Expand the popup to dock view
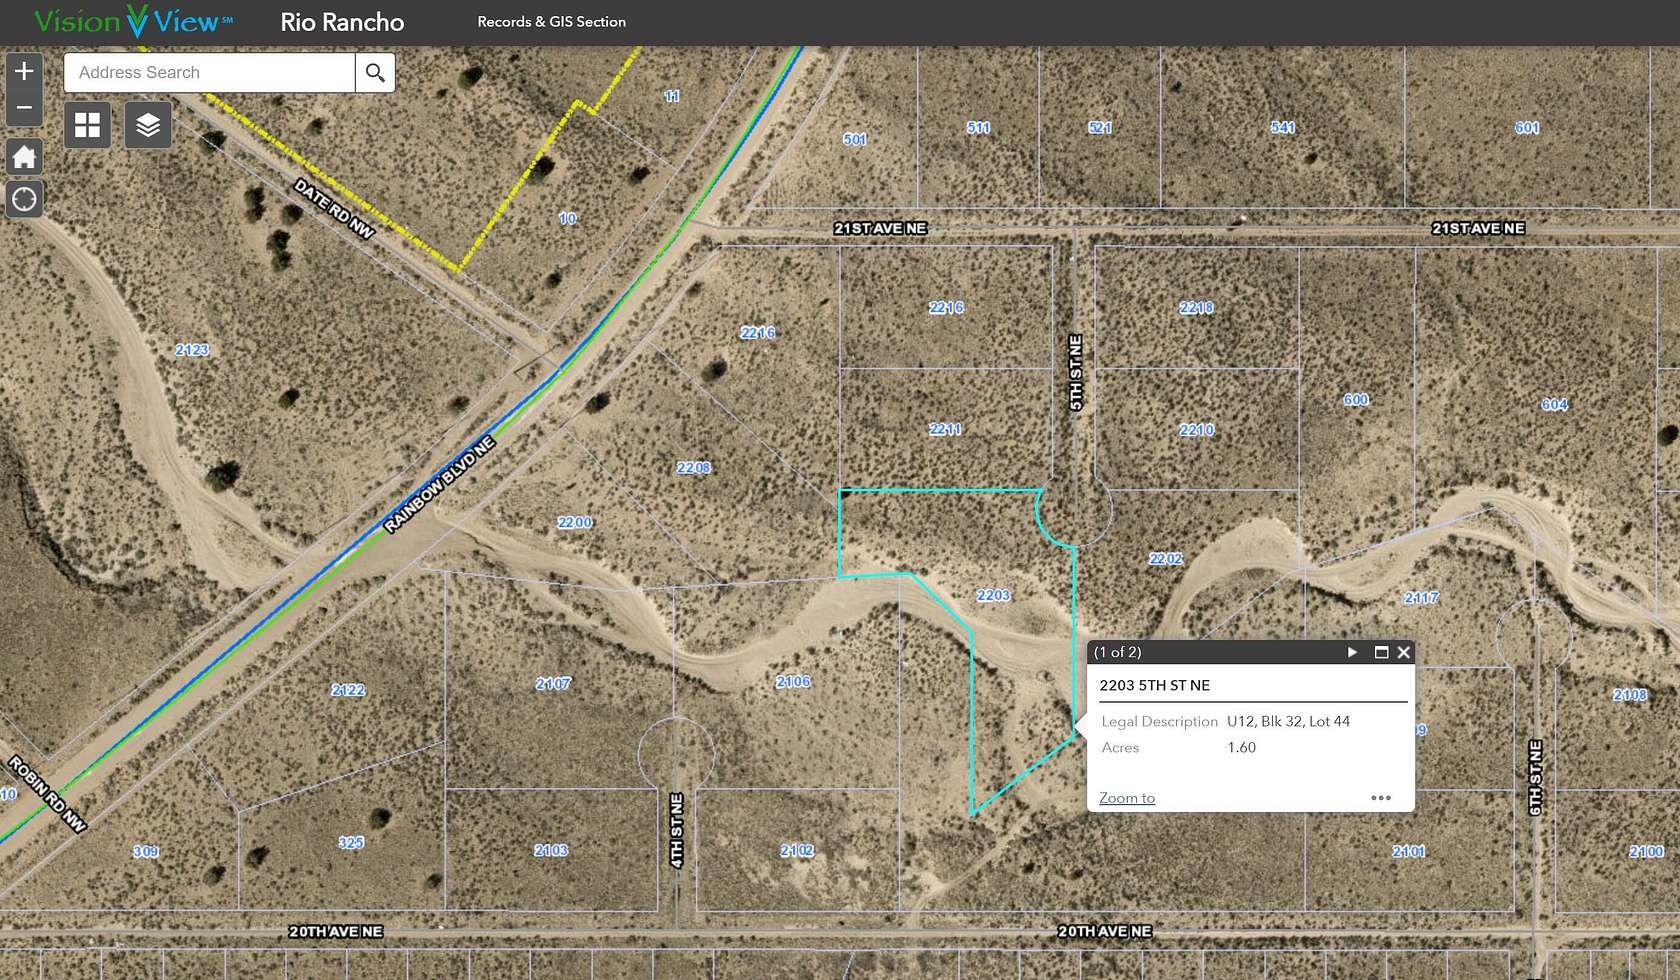Viewport: 1680px width, 980px height. pyautogui.click(x=1381, y=651)
